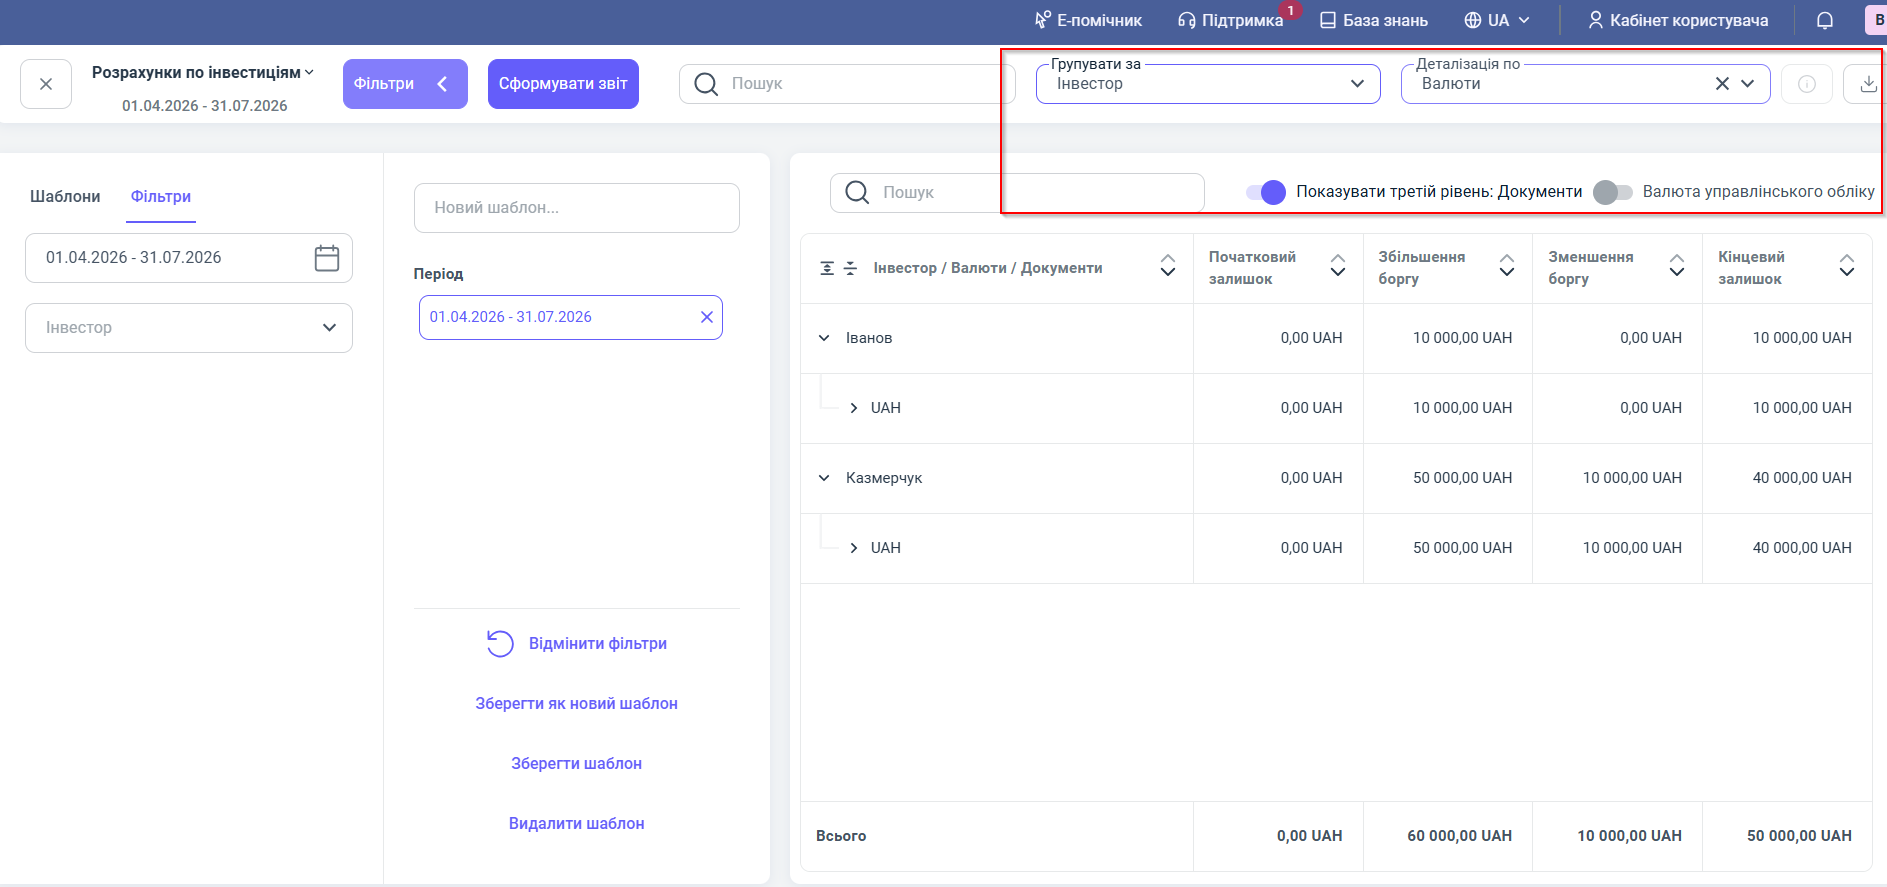Sort by Кінцевий залишок column

click(x=1847, y=266)
